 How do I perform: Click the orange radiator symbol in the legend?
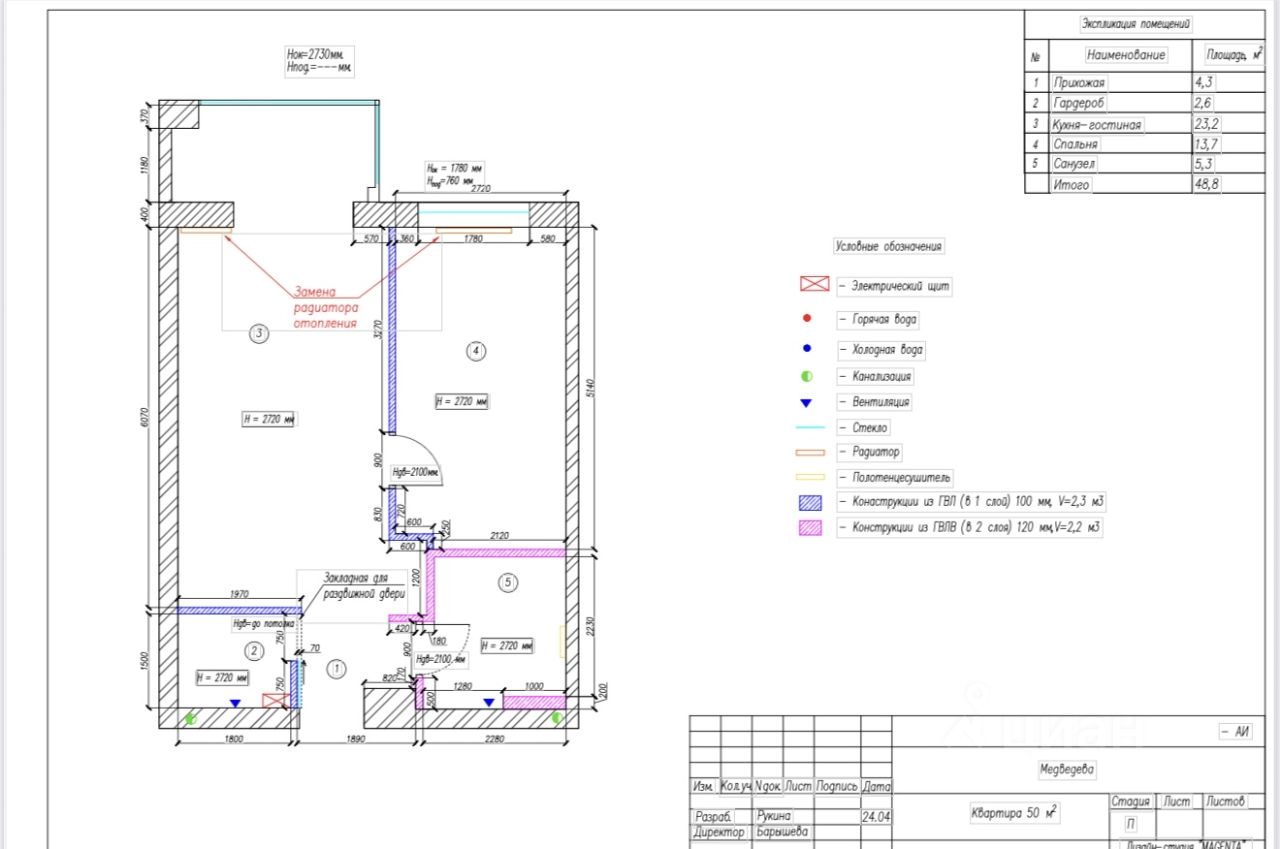(811, 452)
